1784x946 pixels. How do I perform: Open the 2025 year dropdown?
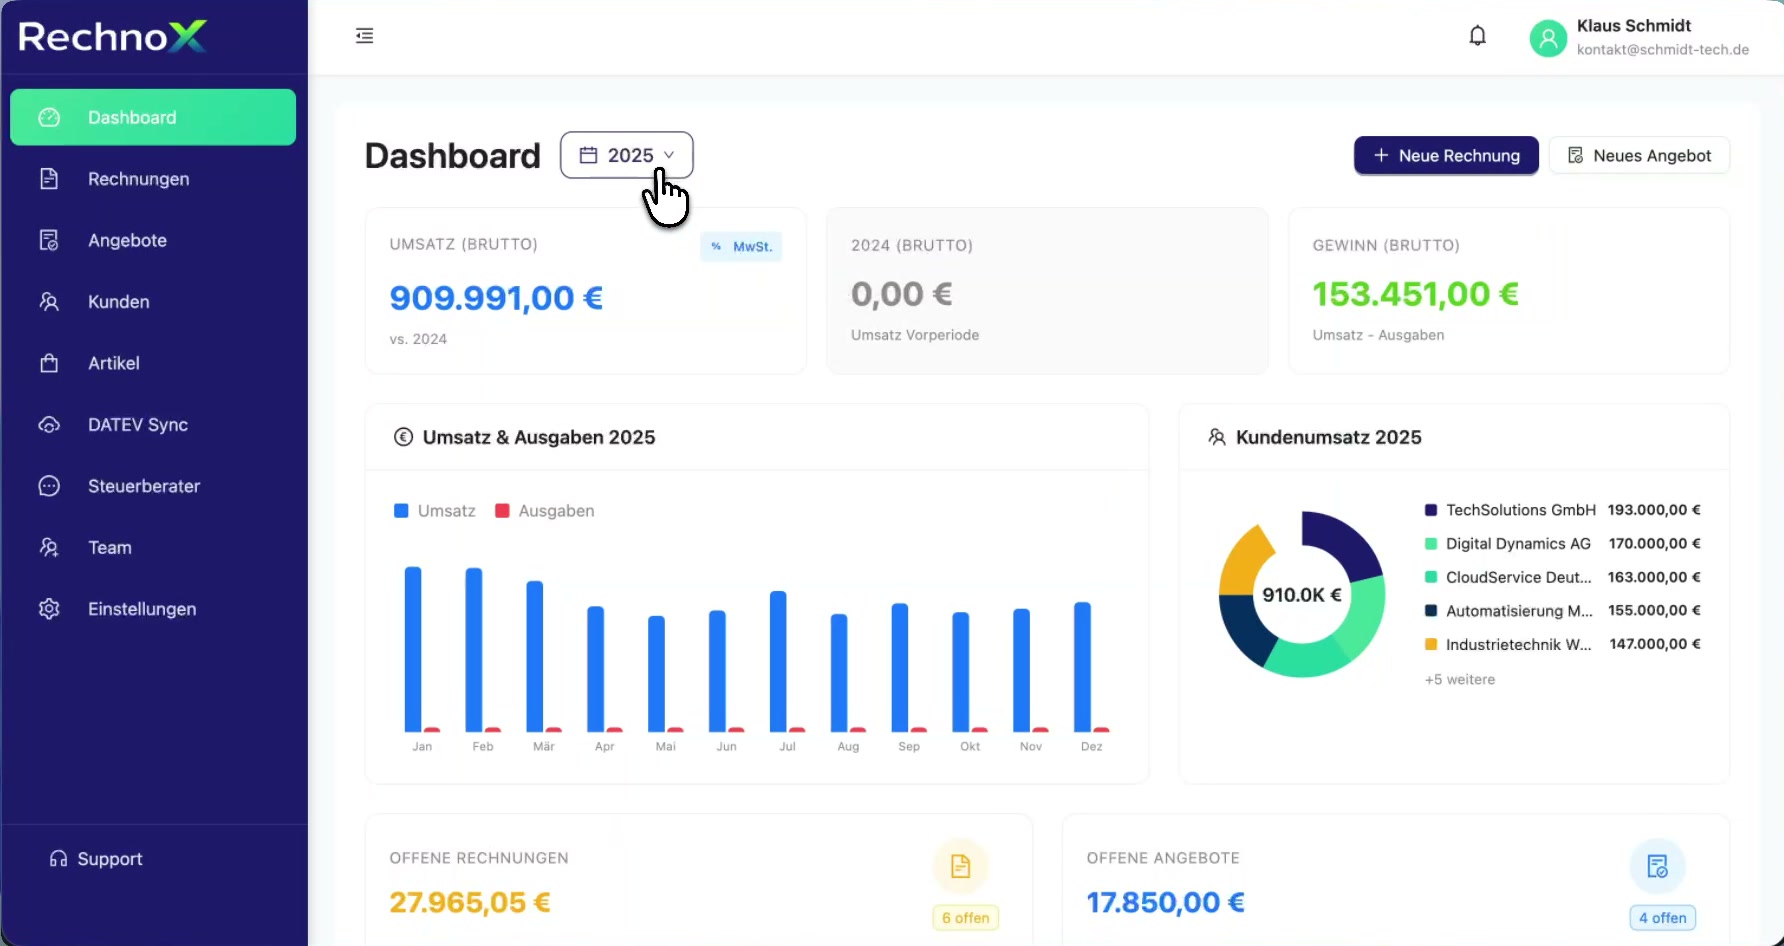tap(626, 155)
